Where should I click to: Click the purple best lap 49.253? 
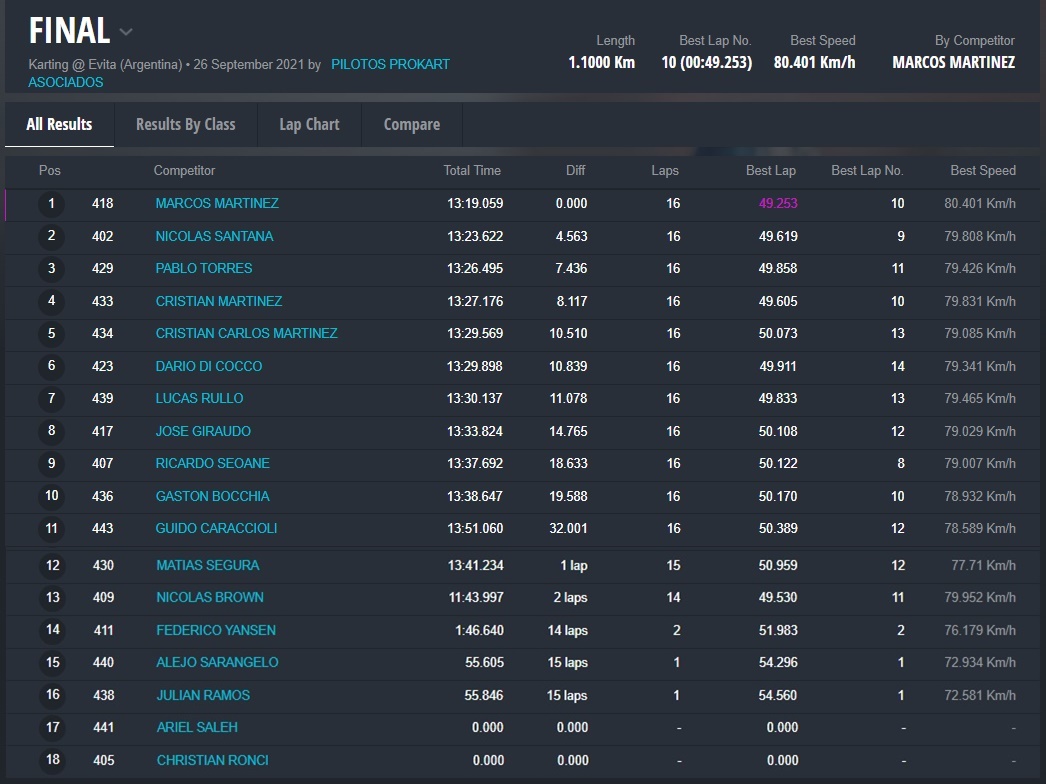click(777, 204)
